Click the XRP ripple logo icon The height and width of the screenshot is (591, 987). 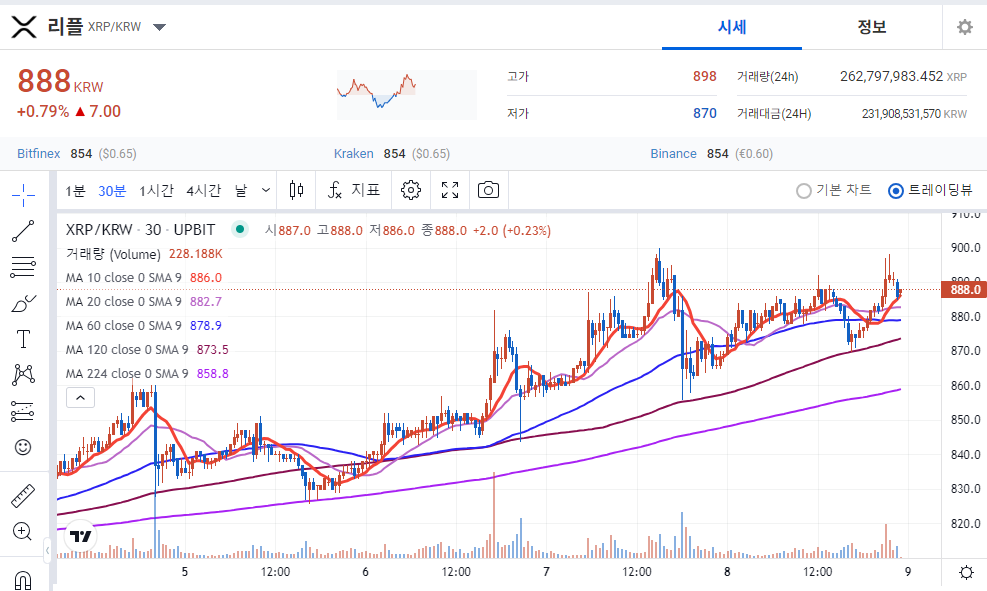click(24, 27)
